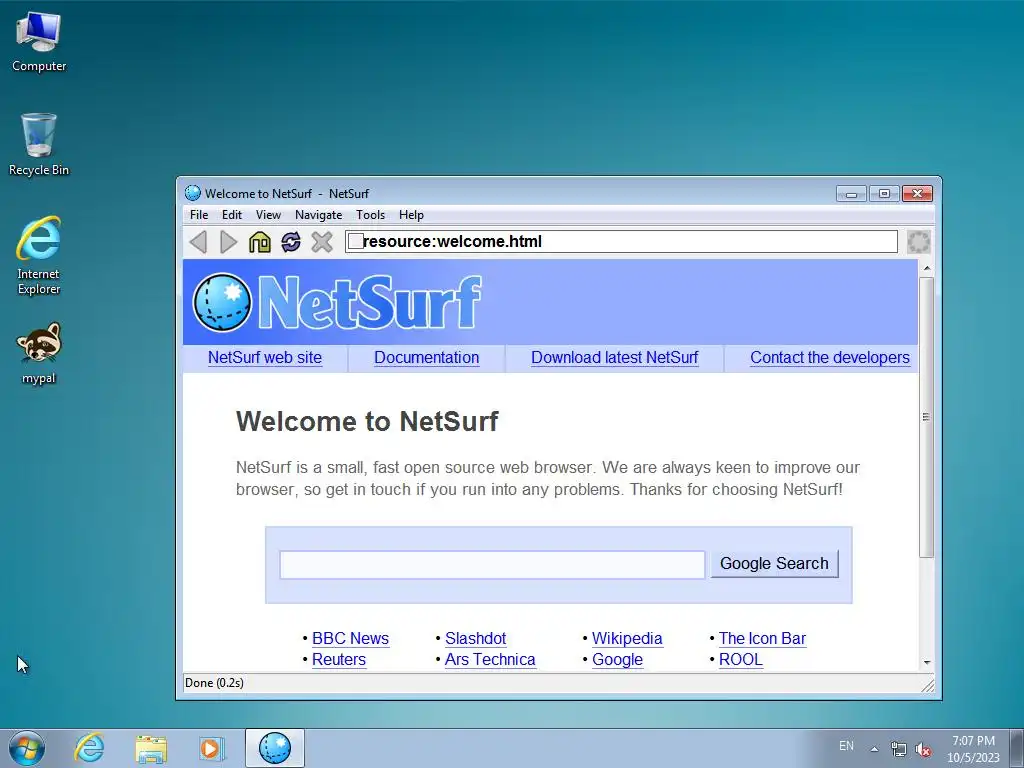Click the NetSurf globe logo on the page
Screen dimensions: 1024x768
click(222, 302)
